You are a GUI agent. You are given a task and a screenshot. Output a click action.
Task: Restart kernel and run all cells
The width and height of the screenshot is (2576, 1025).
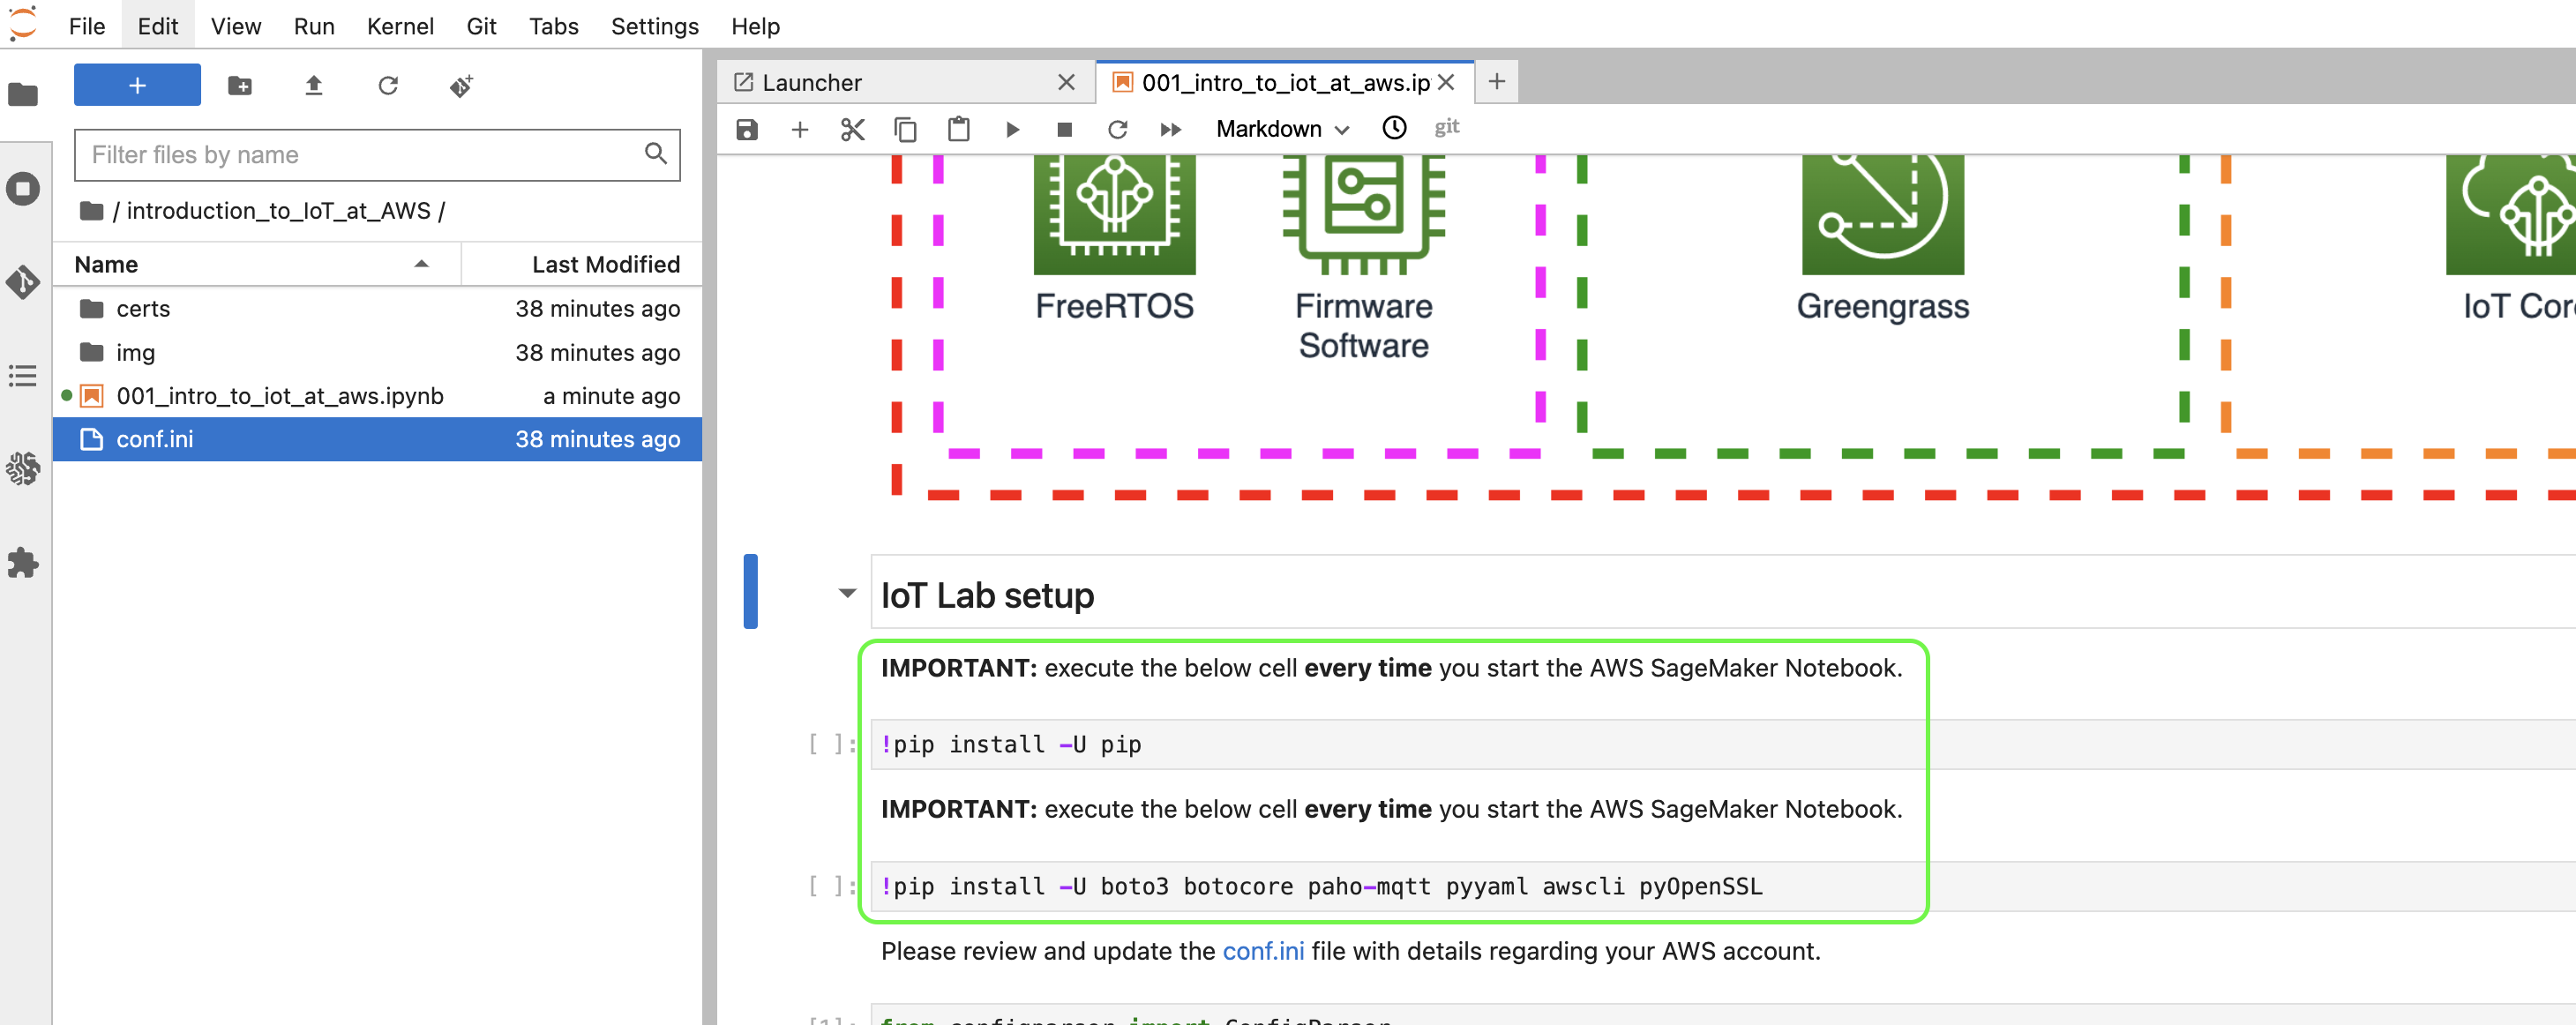pyautogui.click(x=1171, y=129)
